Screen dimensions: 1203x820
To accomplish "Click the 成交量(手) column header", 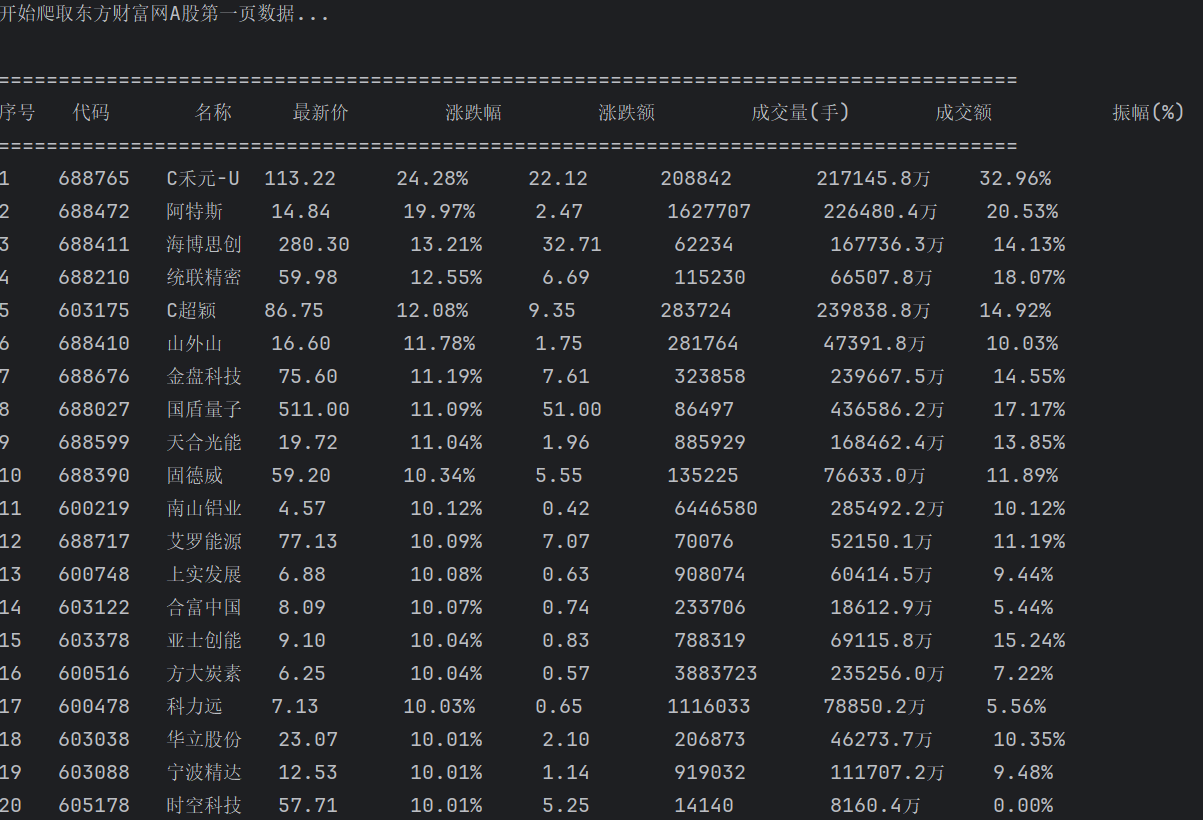I will point(800,113).
